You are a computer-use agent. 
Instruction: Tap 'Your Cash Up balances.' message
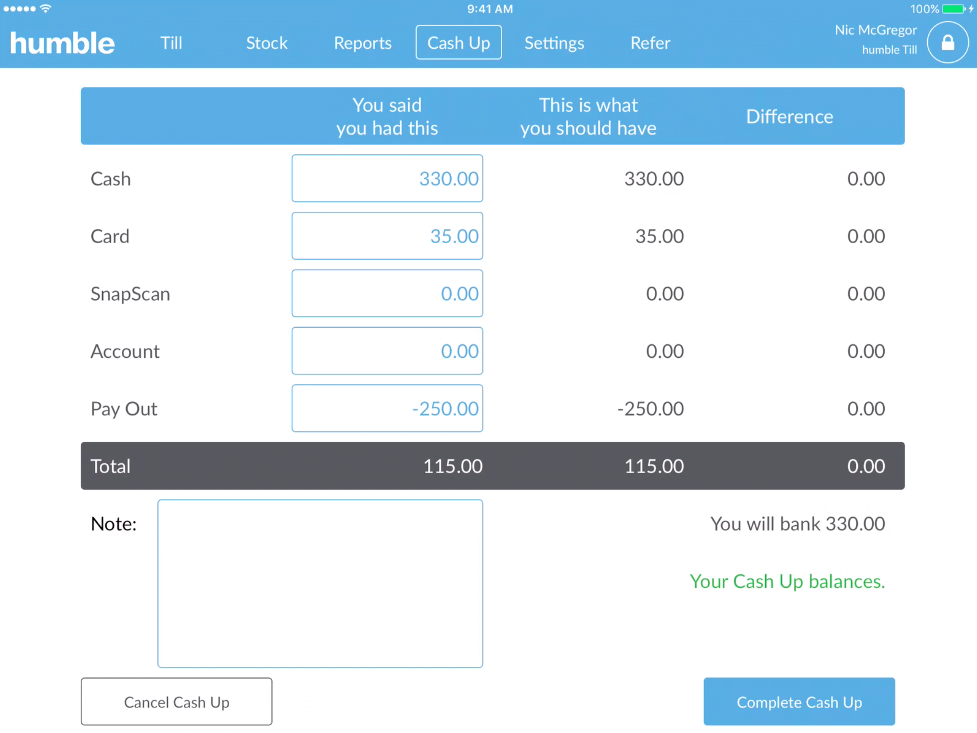(787, 581)
